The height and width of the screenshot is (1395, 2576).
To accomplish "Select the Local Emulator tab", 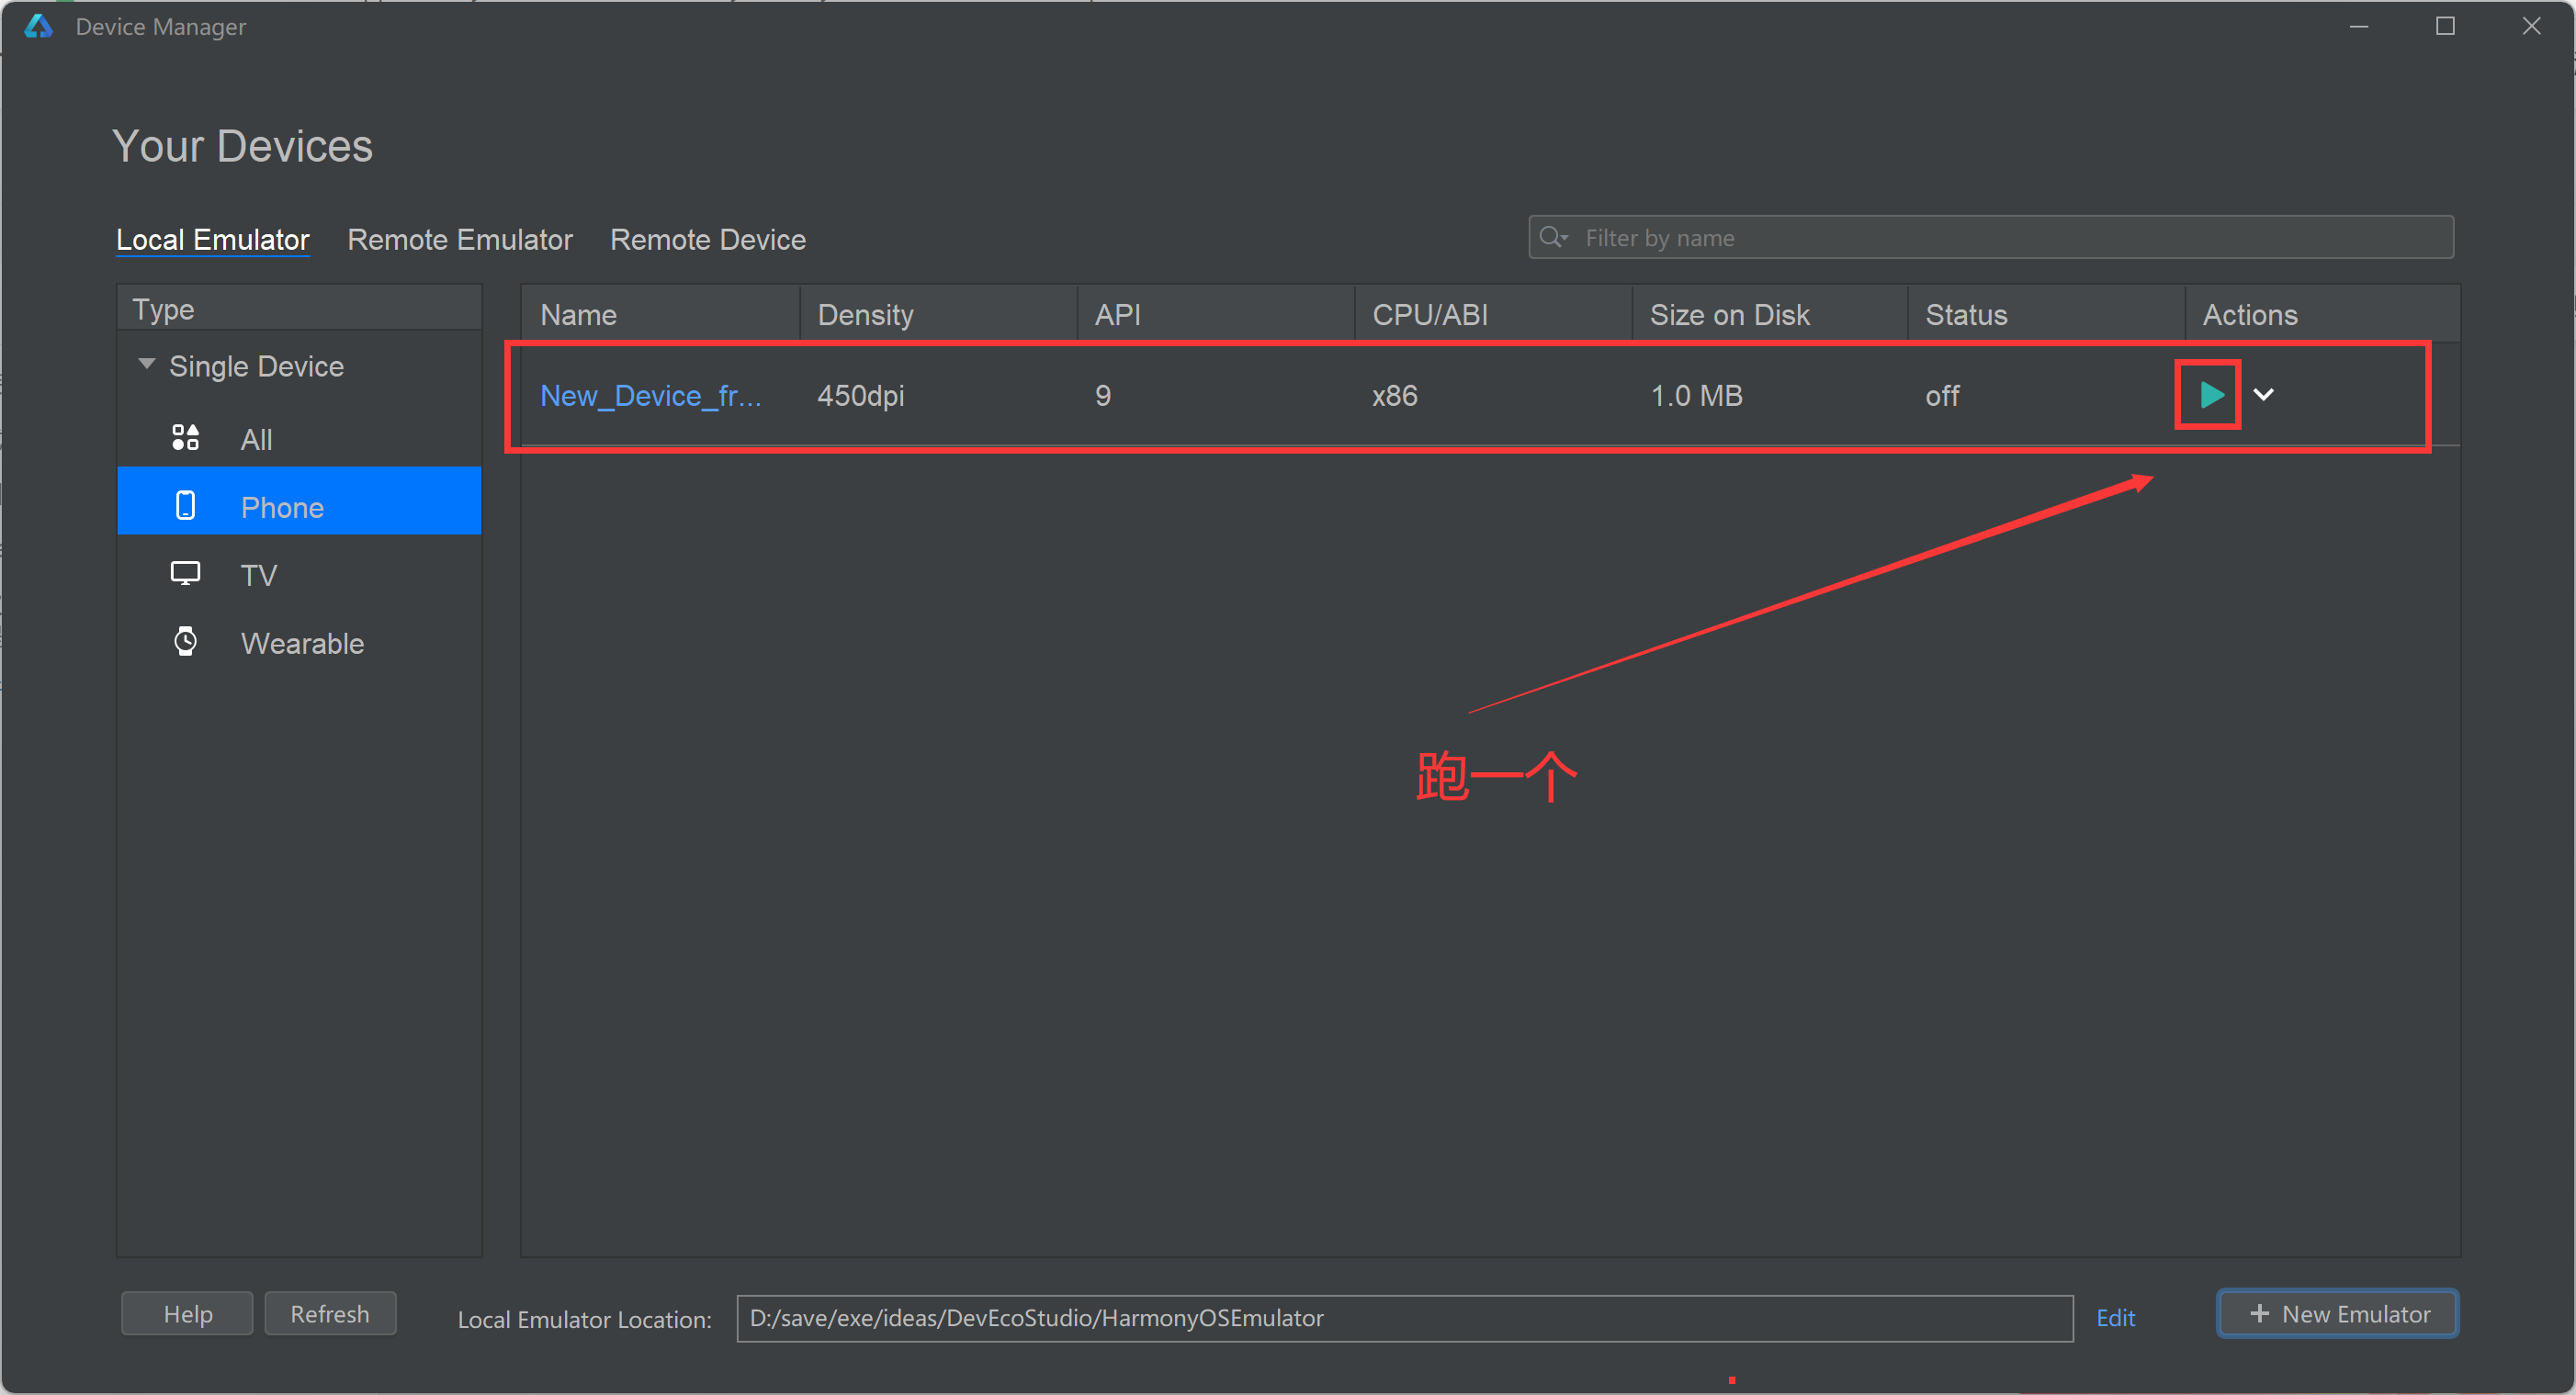I will pos(212,240).
